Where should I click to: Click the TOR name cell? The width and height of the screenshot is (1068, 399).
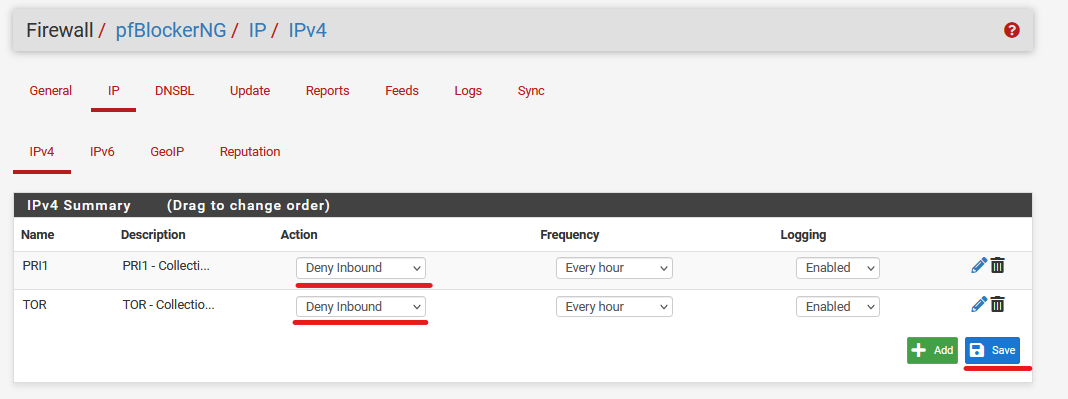pos(35,304)
